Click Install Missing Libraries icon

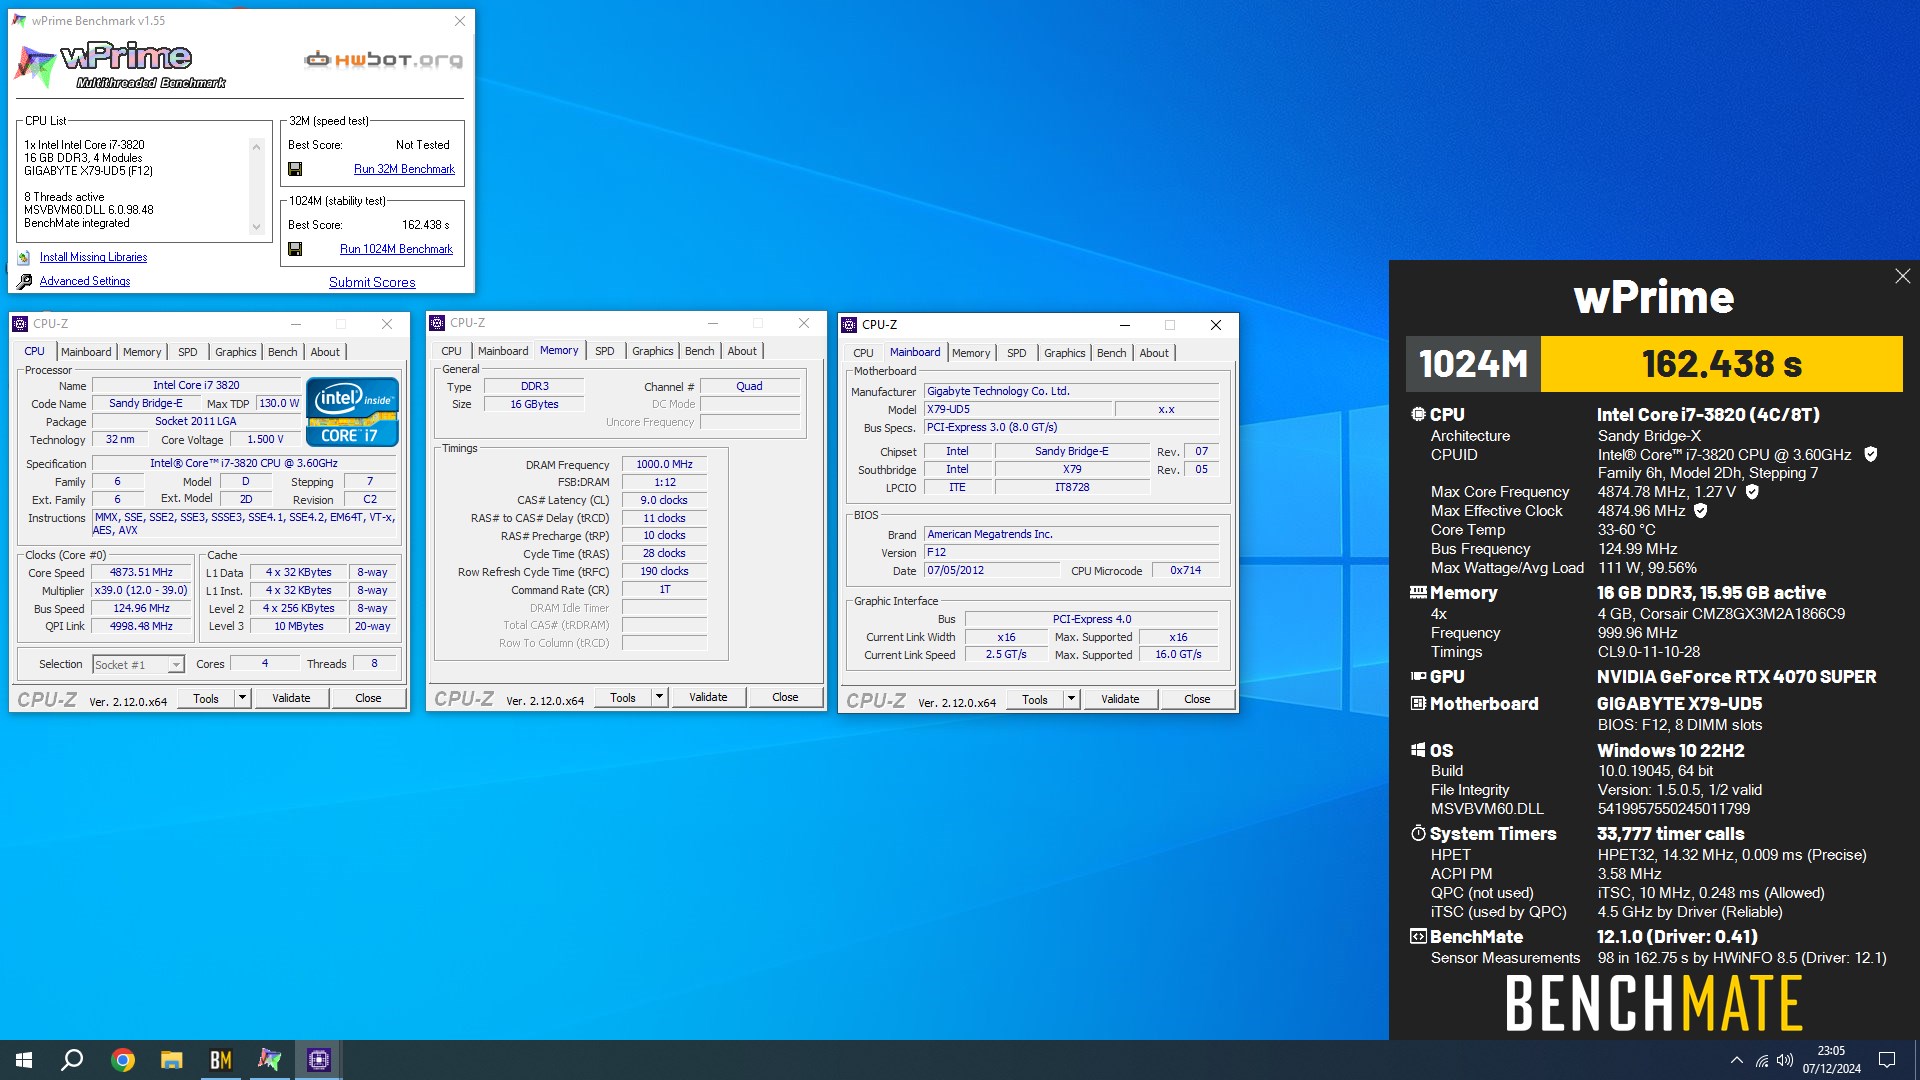24,258
